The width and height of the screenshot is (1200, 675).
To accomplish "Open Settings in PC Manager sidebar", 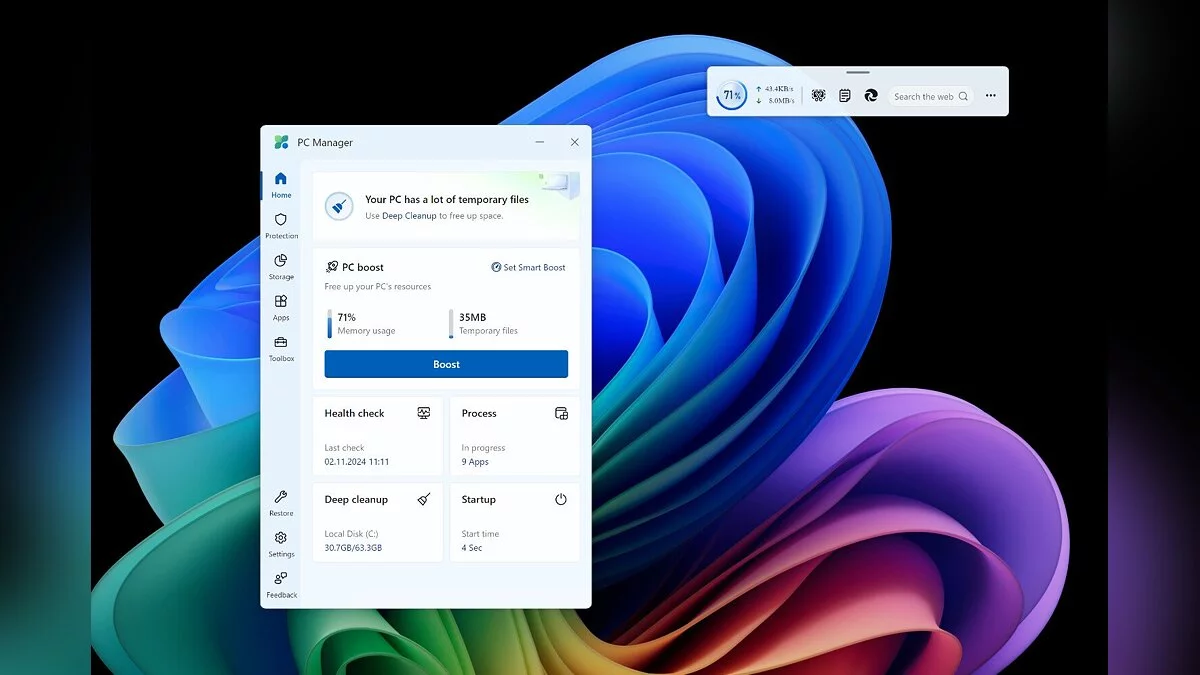I will tap(281, 544).
